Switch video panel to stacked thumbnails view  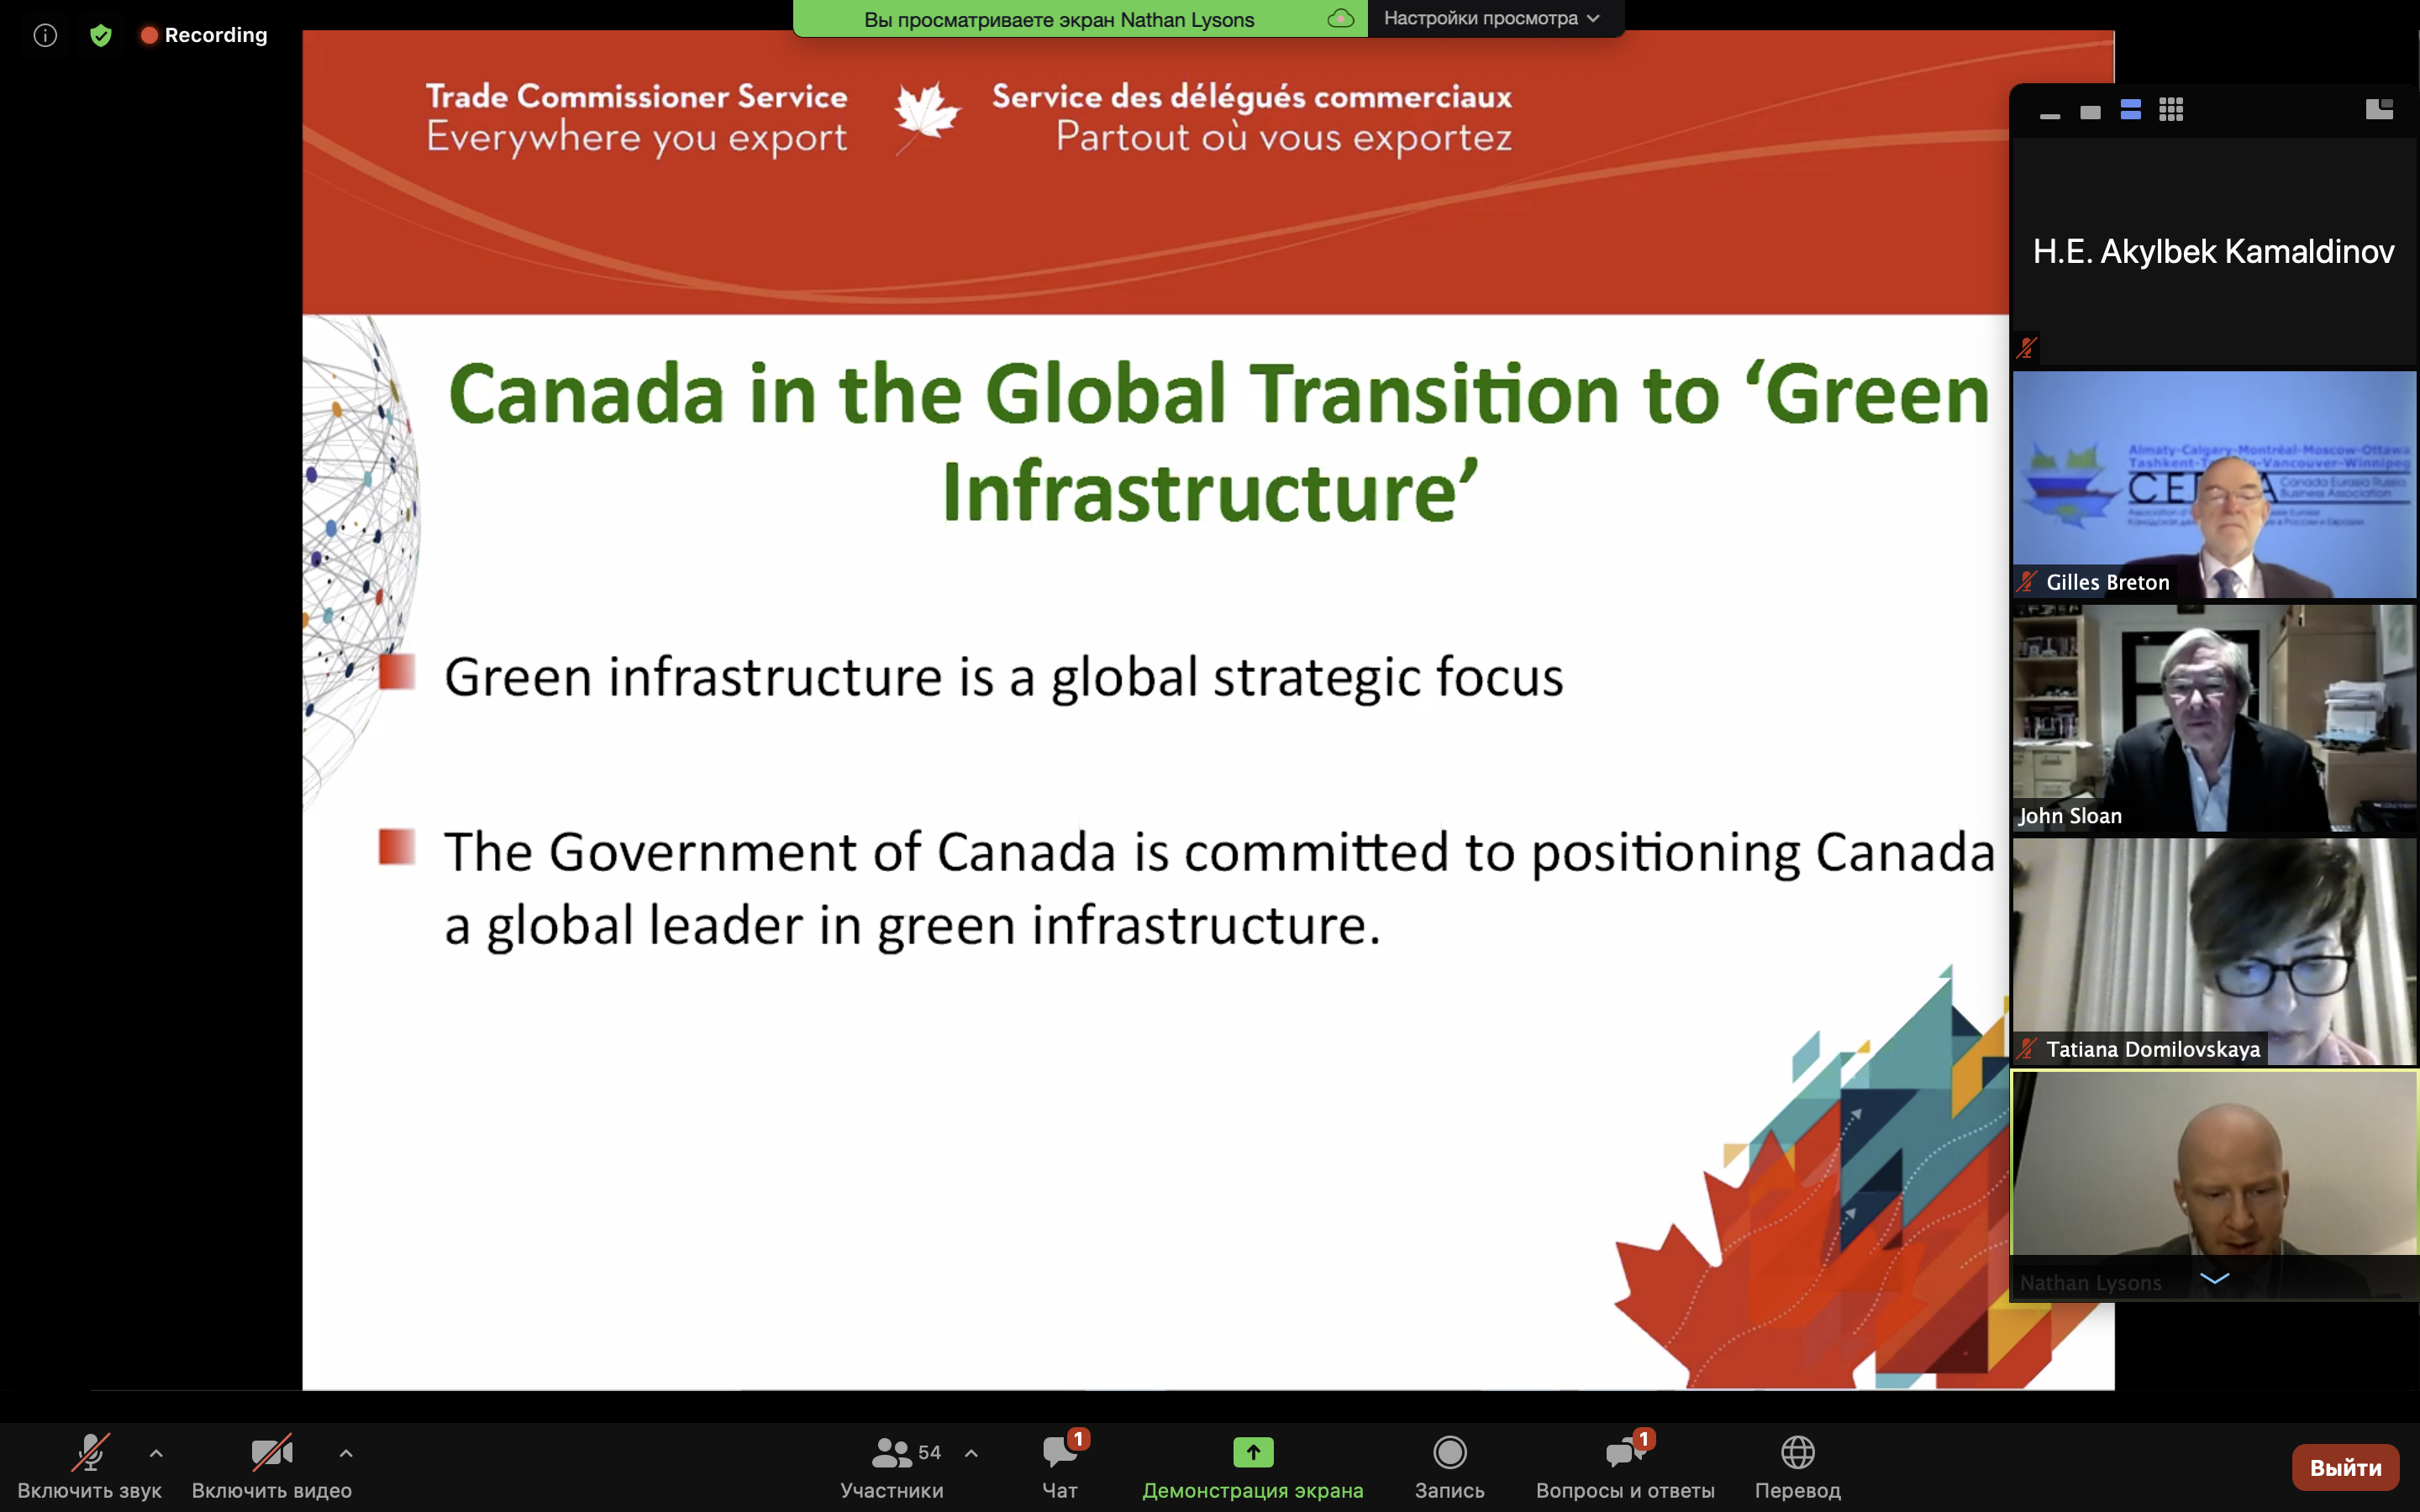point(2131,110)
